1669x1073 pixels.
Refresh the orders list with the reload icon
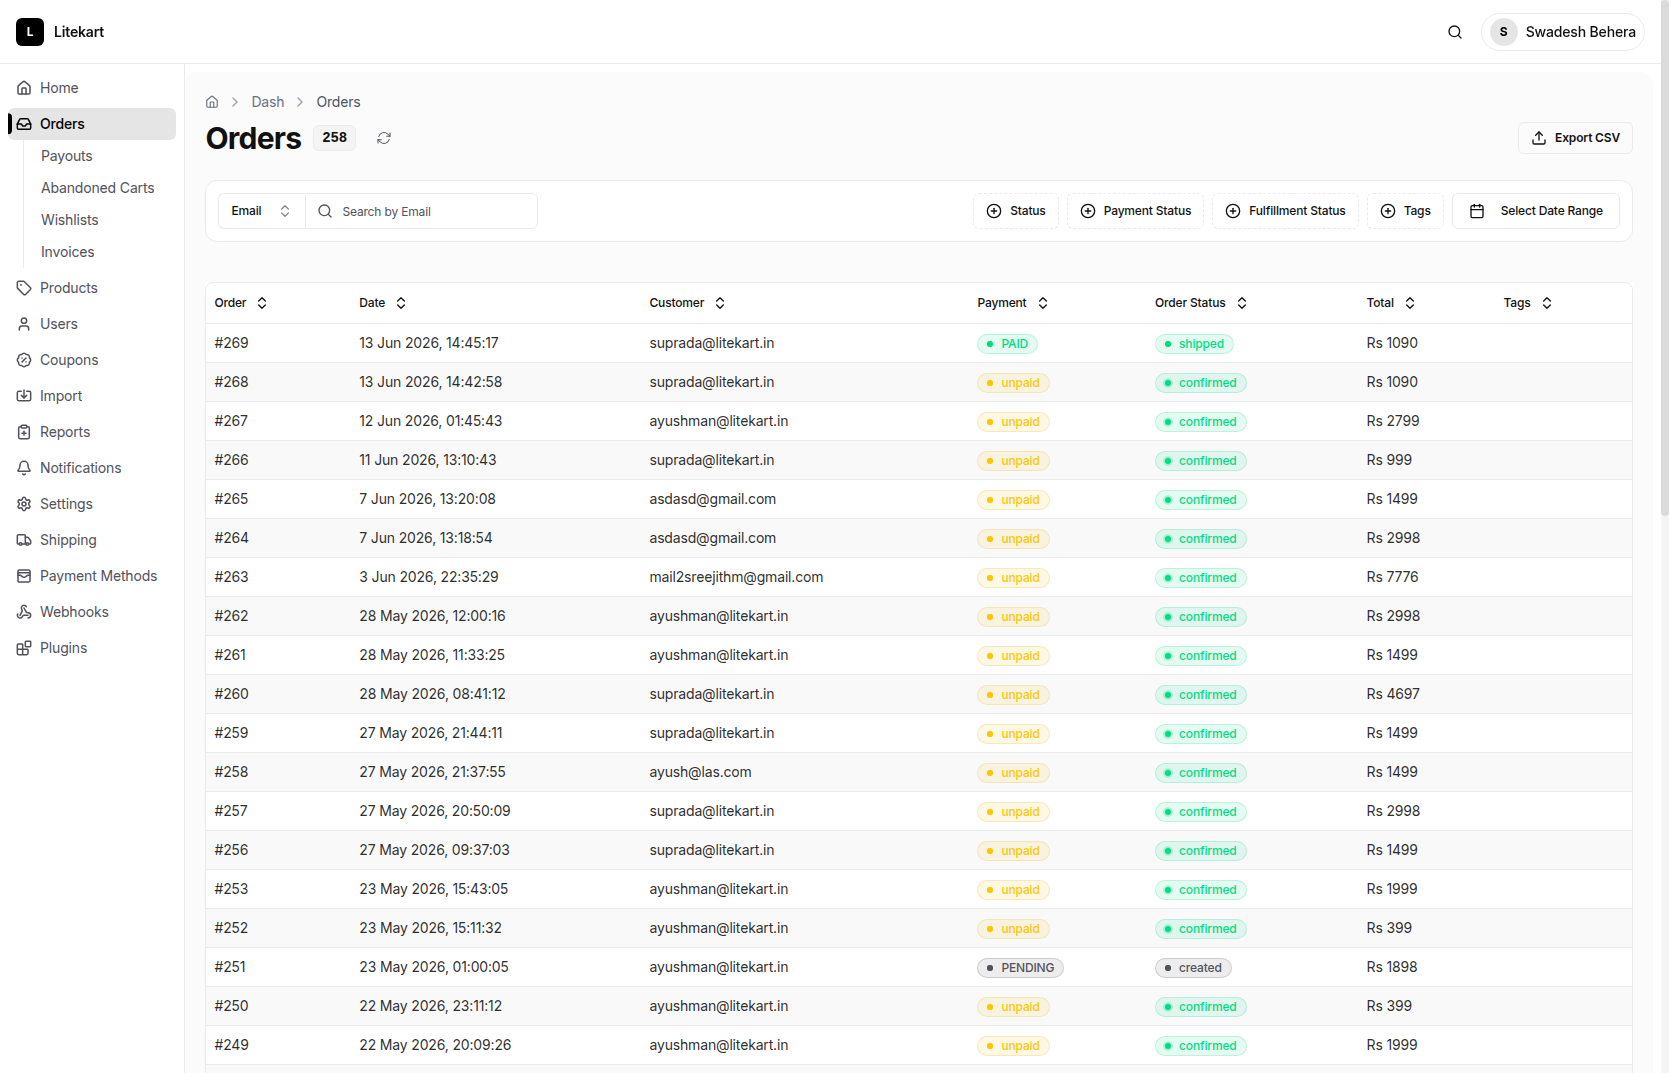pyautogui.click(x=384, y=138)
